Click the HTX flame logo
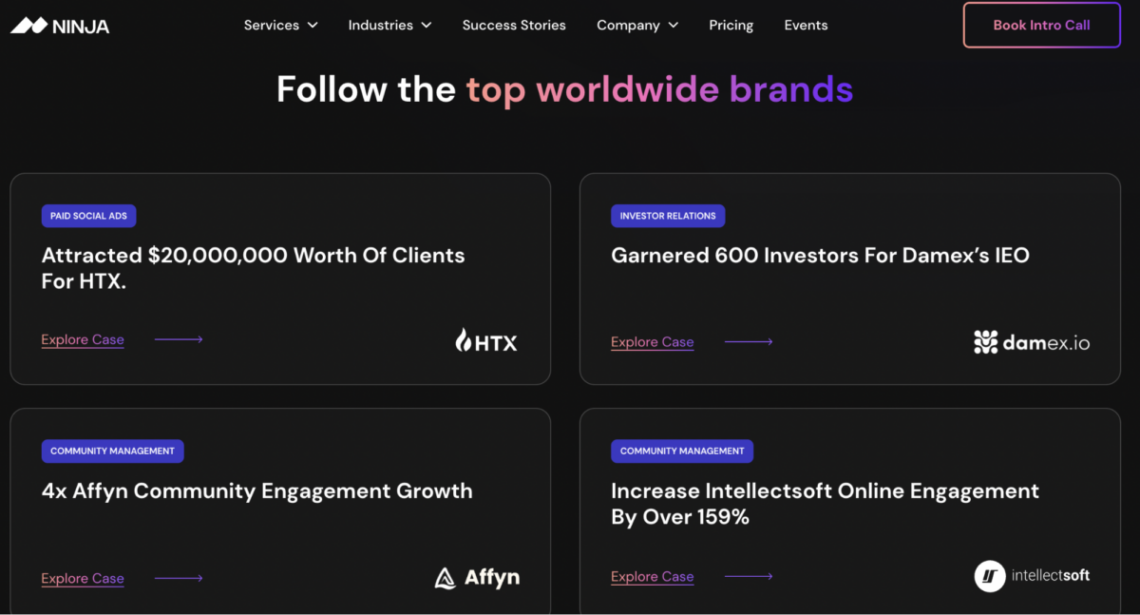 463,340
